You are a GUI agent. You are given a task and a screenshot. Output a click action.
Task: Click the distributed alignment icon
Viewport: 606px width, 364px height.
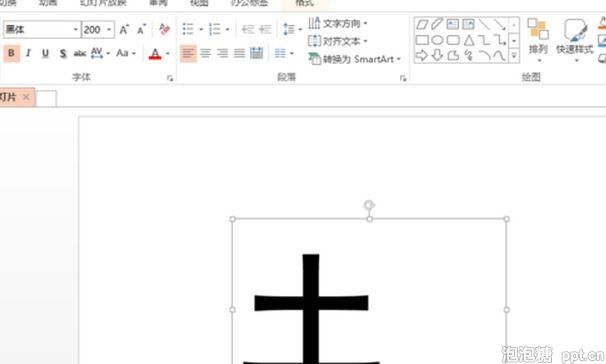pos(256,53)
